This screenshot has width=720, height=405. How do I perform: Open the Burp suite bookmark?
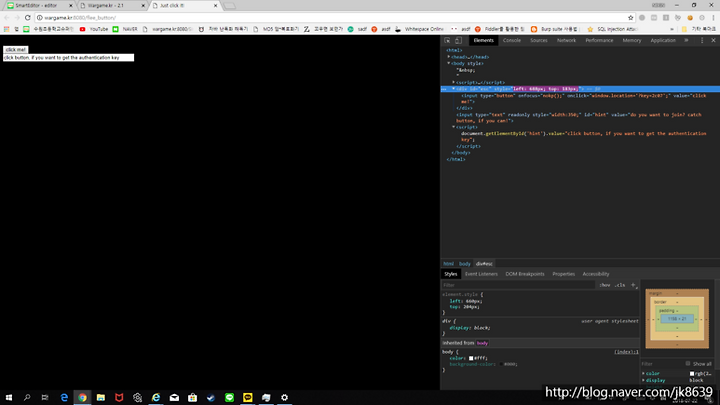[x=554, y=29]
